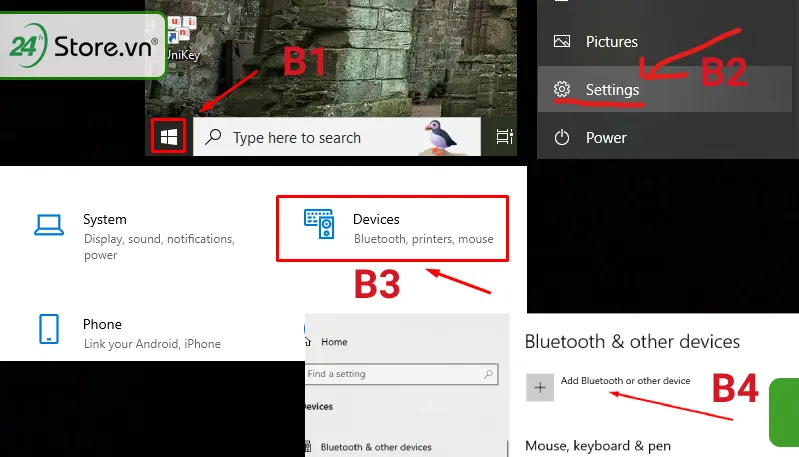Click the Pictures icon in Start menu
799x457 pixels.
click(562, 41)
